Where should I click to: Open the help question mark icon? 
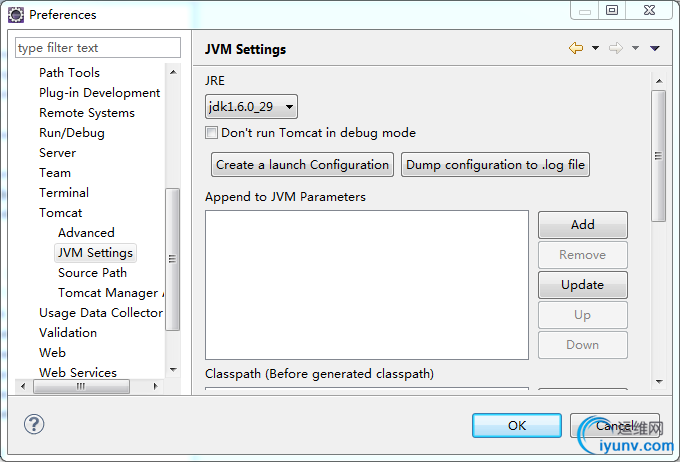tap(34, 424)
